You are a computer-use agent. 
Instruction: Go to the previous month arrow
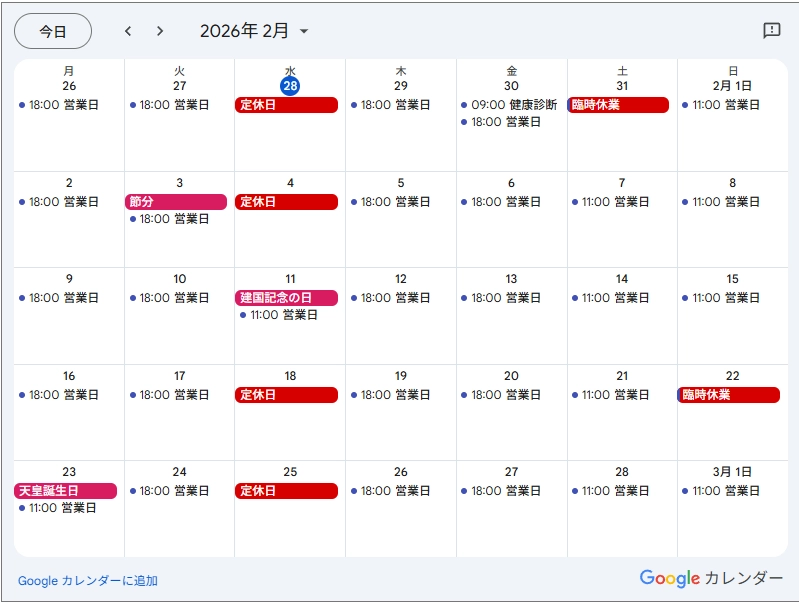(x=128, y=31)
